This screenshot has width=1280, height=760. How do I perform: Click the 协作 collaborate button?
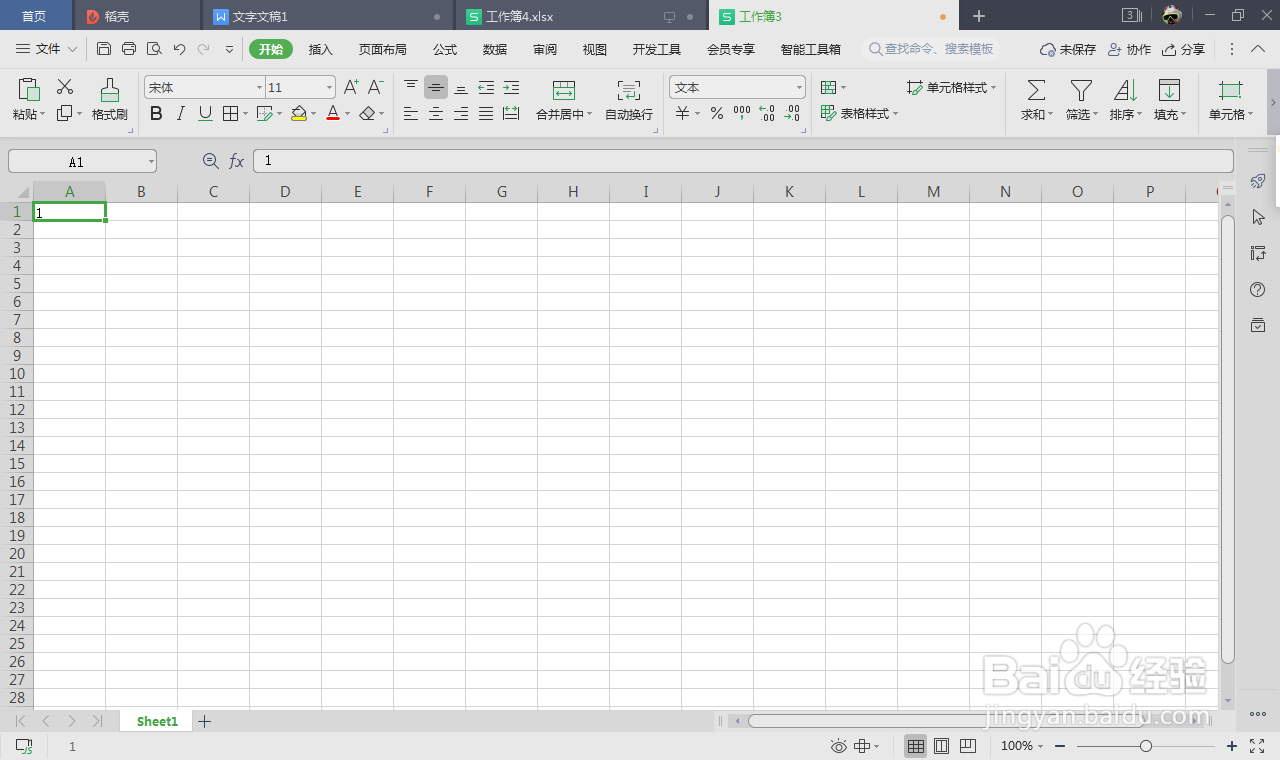pyautogui.click(x=1128, y=48)
